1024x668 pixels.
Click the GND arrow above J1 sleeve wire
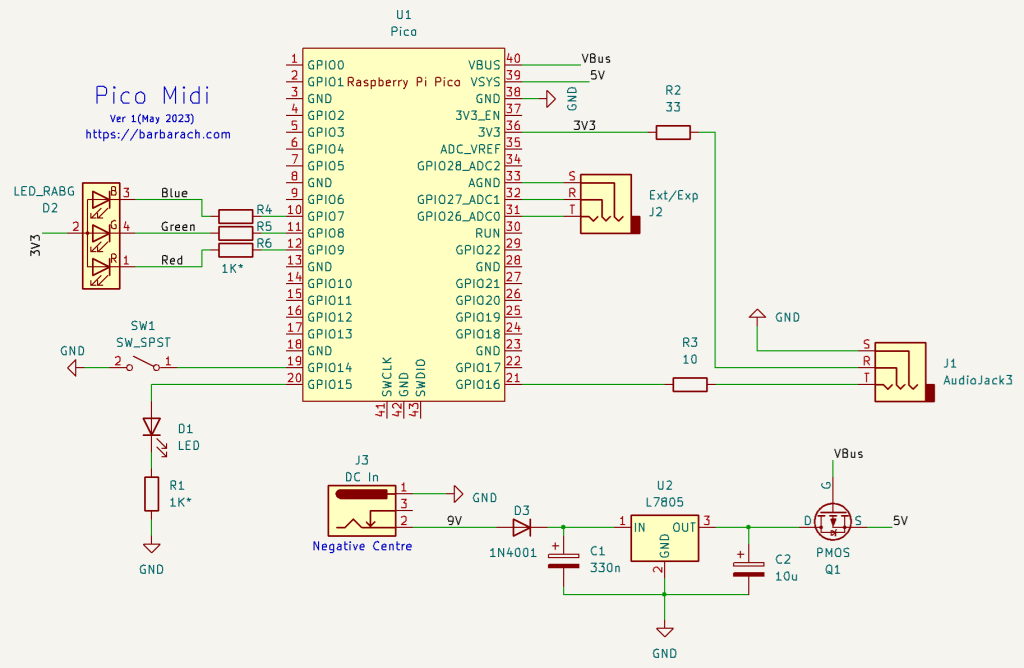(x=758, y=314)
